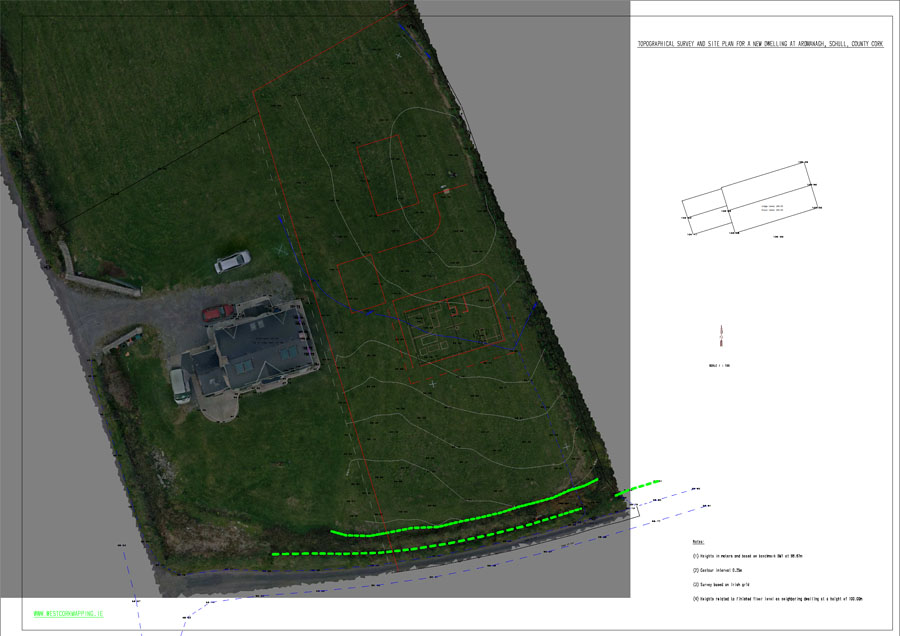Select the topographical survey title text

(761, 44)
